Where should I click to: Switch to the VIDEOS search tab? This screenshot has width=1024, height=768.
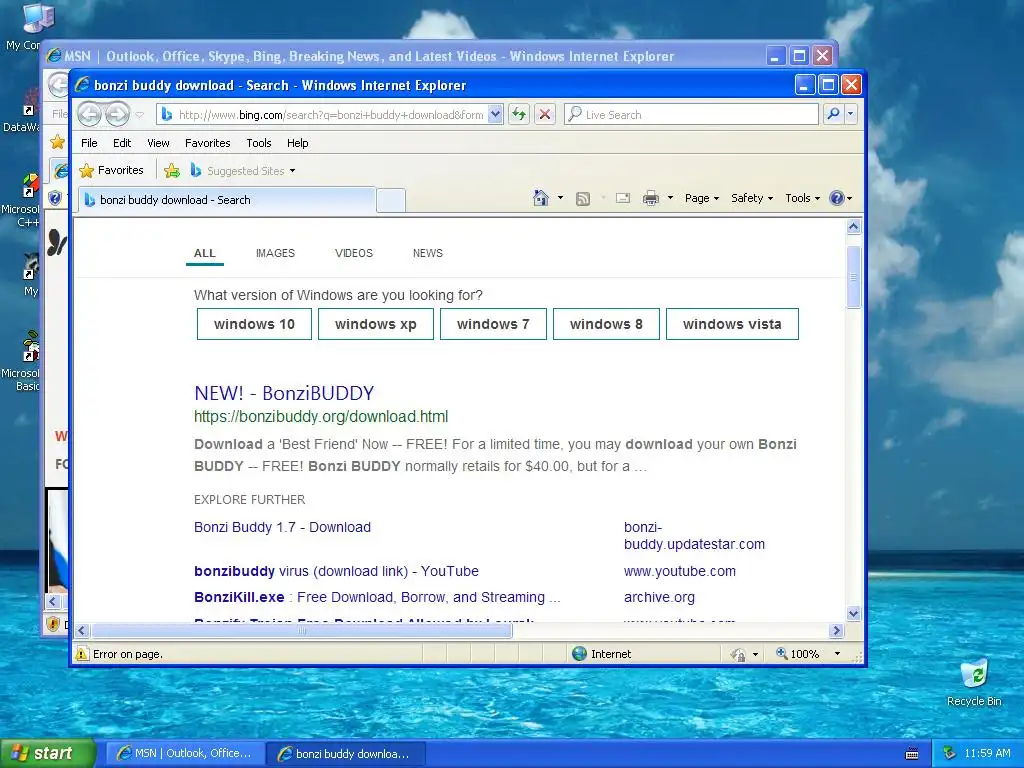353,253
